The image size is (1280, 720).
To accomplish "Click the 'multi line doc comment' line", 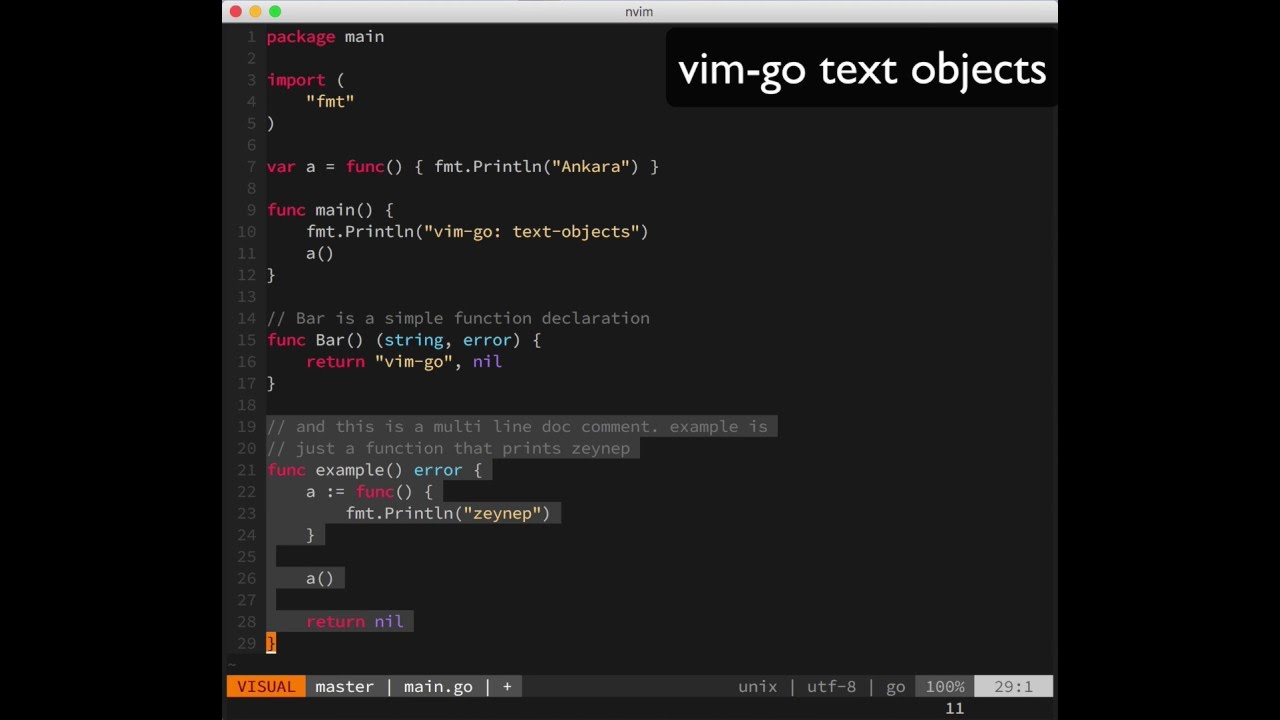I will point(517,427).
